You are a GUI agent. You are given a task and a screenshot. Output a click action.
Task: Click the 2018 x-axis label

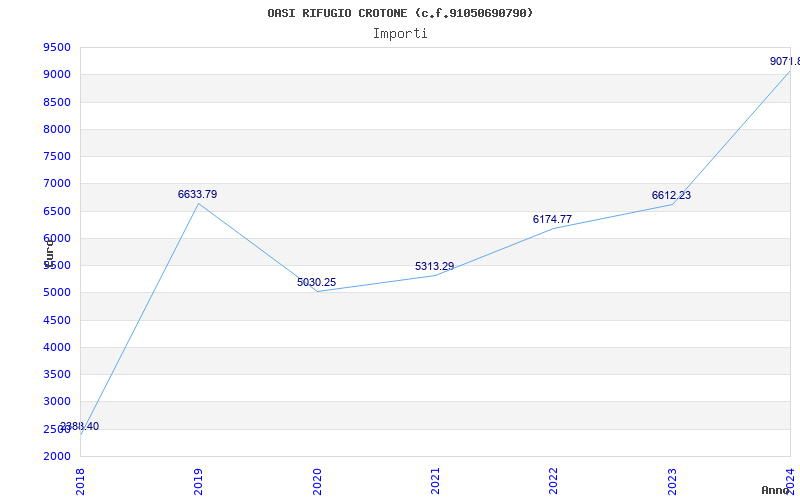(80, 481)
